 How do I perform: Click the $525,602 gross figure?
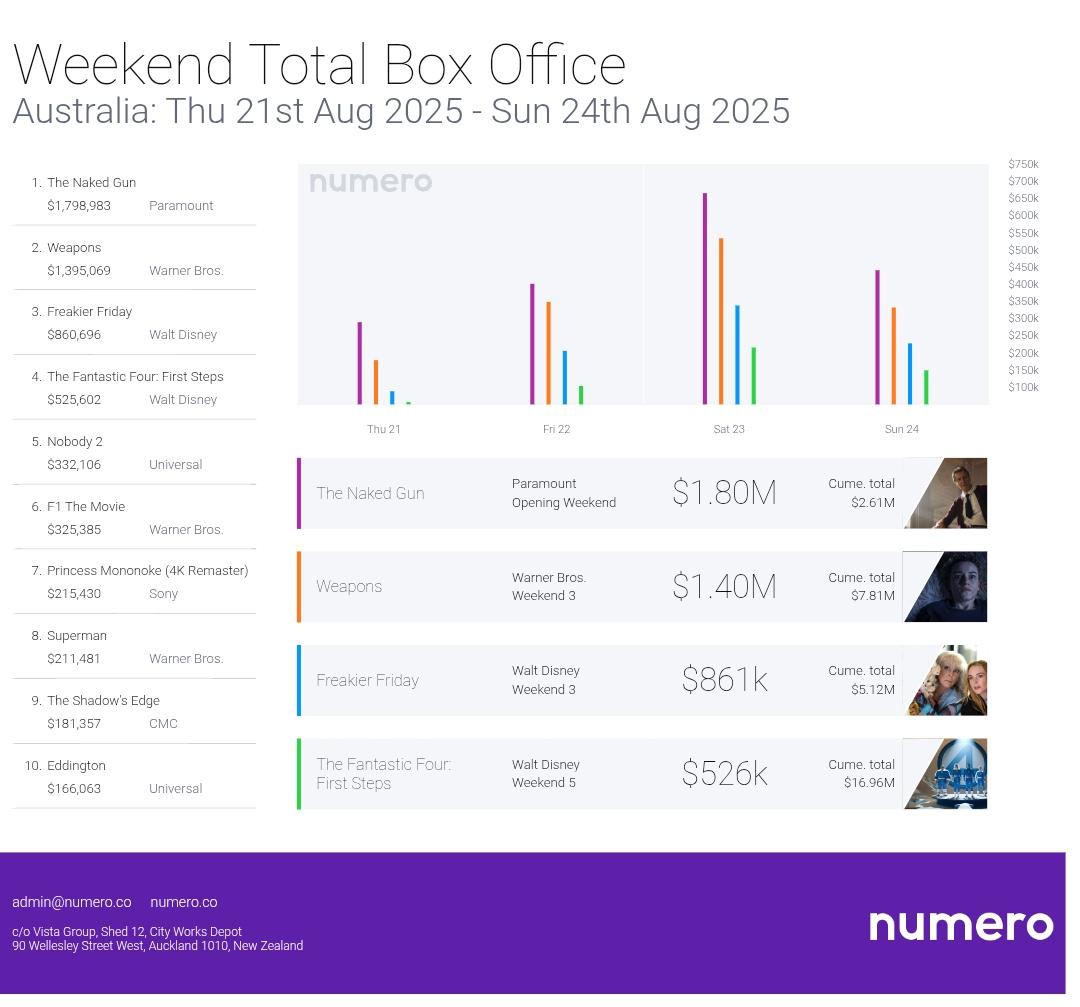point(74,399)
